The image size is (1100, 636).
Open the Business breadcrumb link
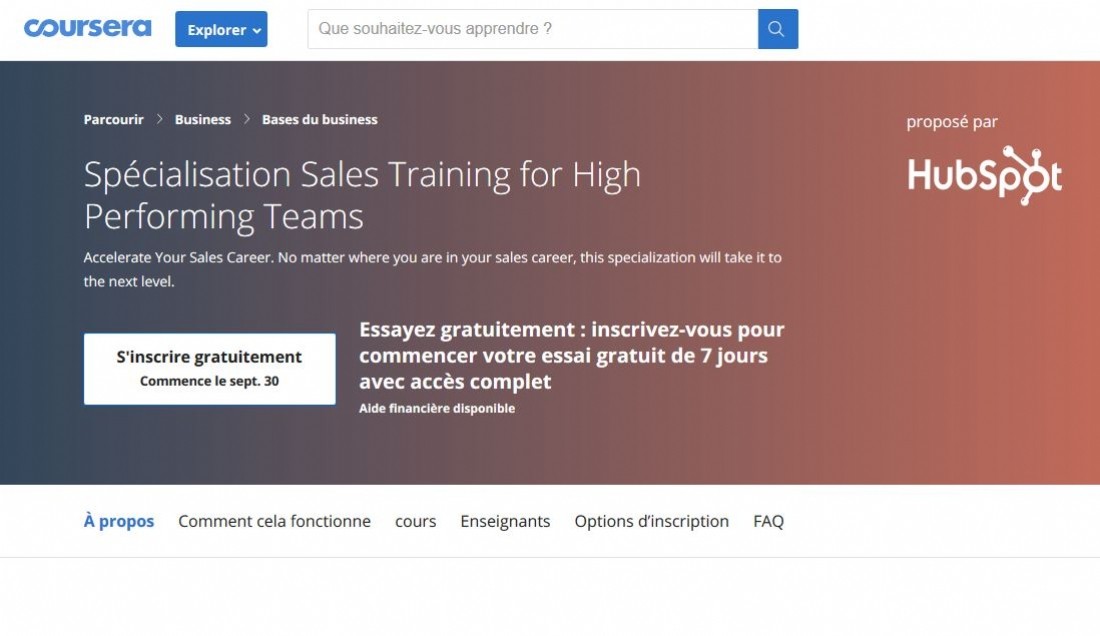coord(203,119)
